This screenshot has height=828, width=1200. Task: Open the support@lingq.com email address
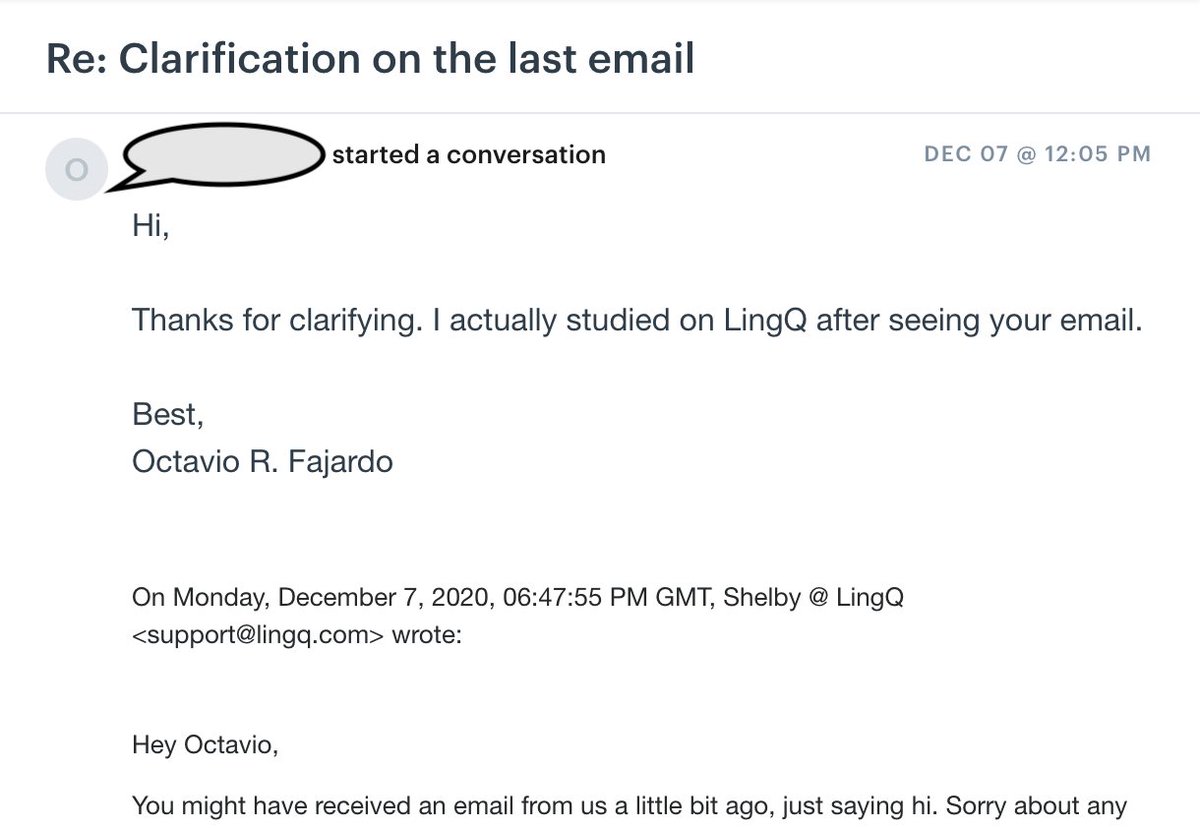pyautogui.click(x=258, y=635)
